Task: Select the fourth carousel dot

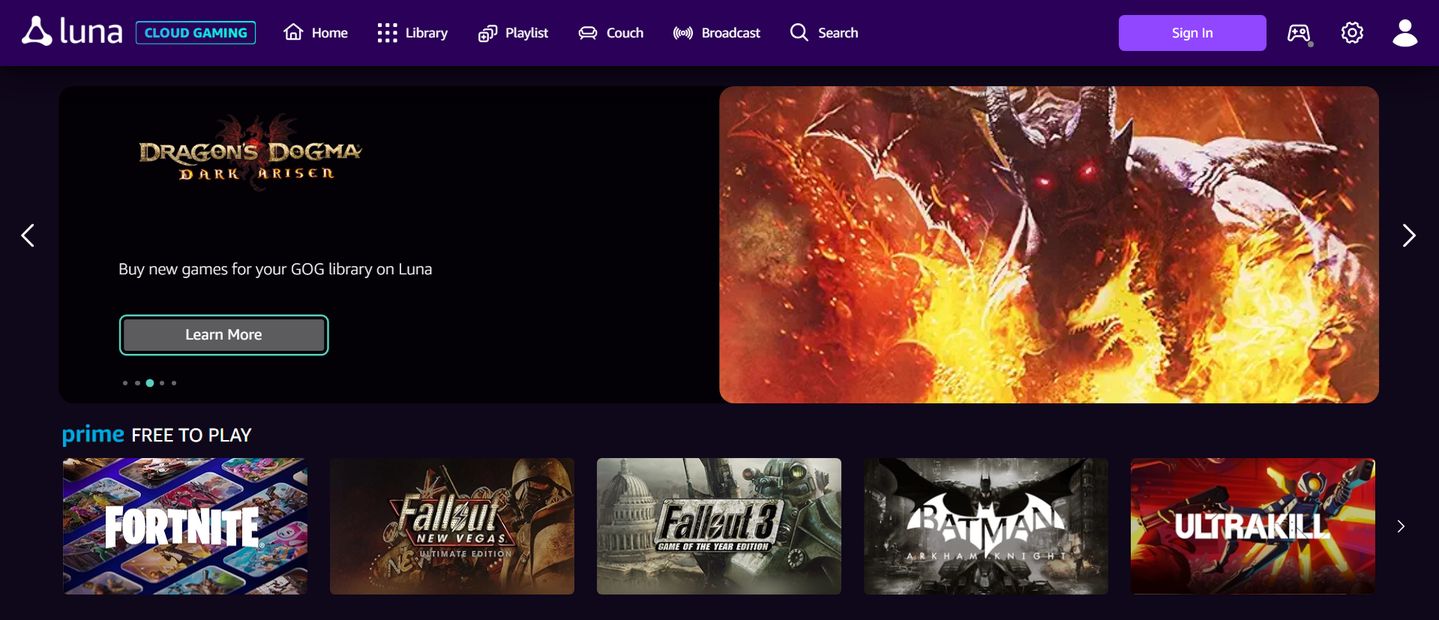Action: [x=162, y=383]
